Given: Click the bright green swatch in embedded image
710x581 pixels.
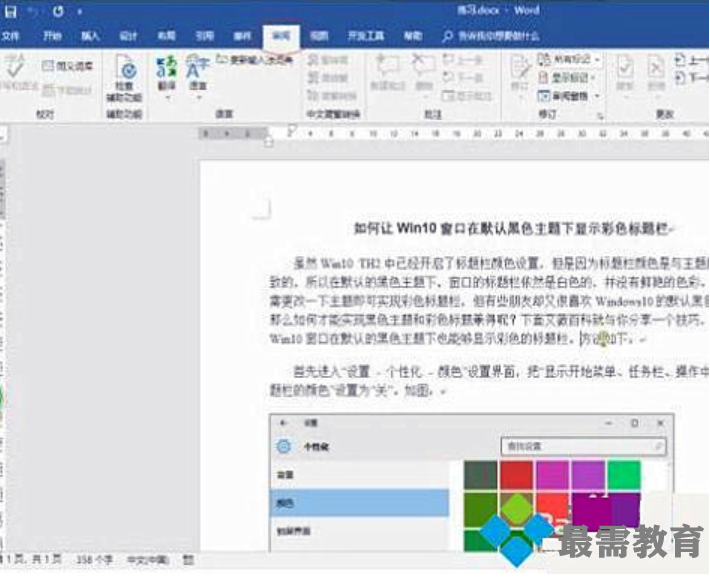Looking at the screenshot, I should 624,474.
